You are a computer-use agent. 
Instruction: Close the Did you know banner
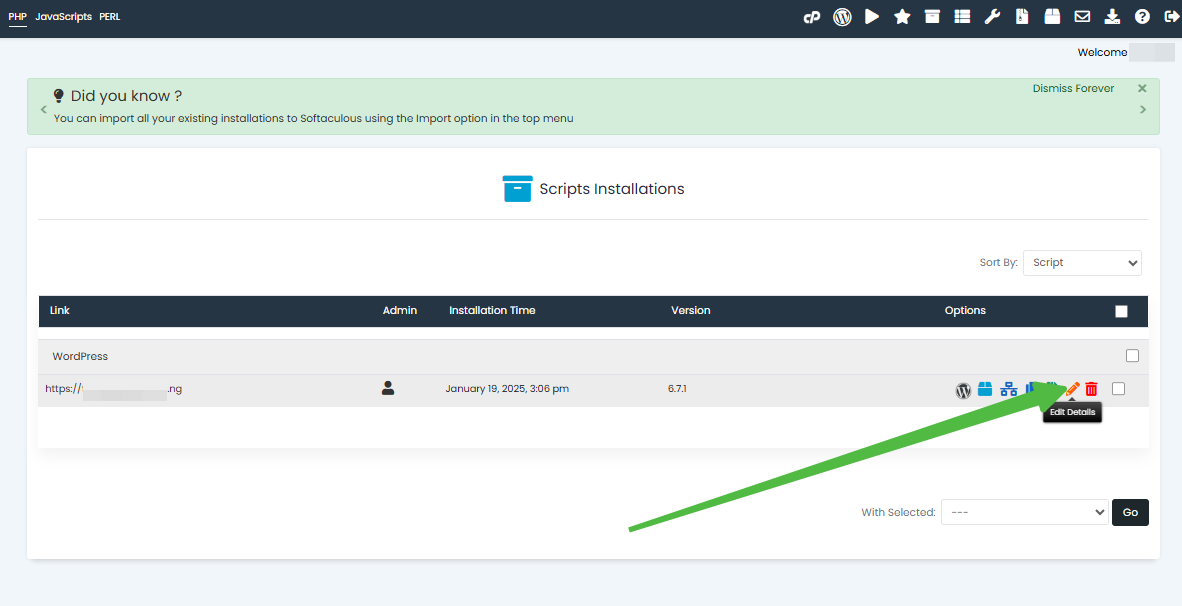1142,88
